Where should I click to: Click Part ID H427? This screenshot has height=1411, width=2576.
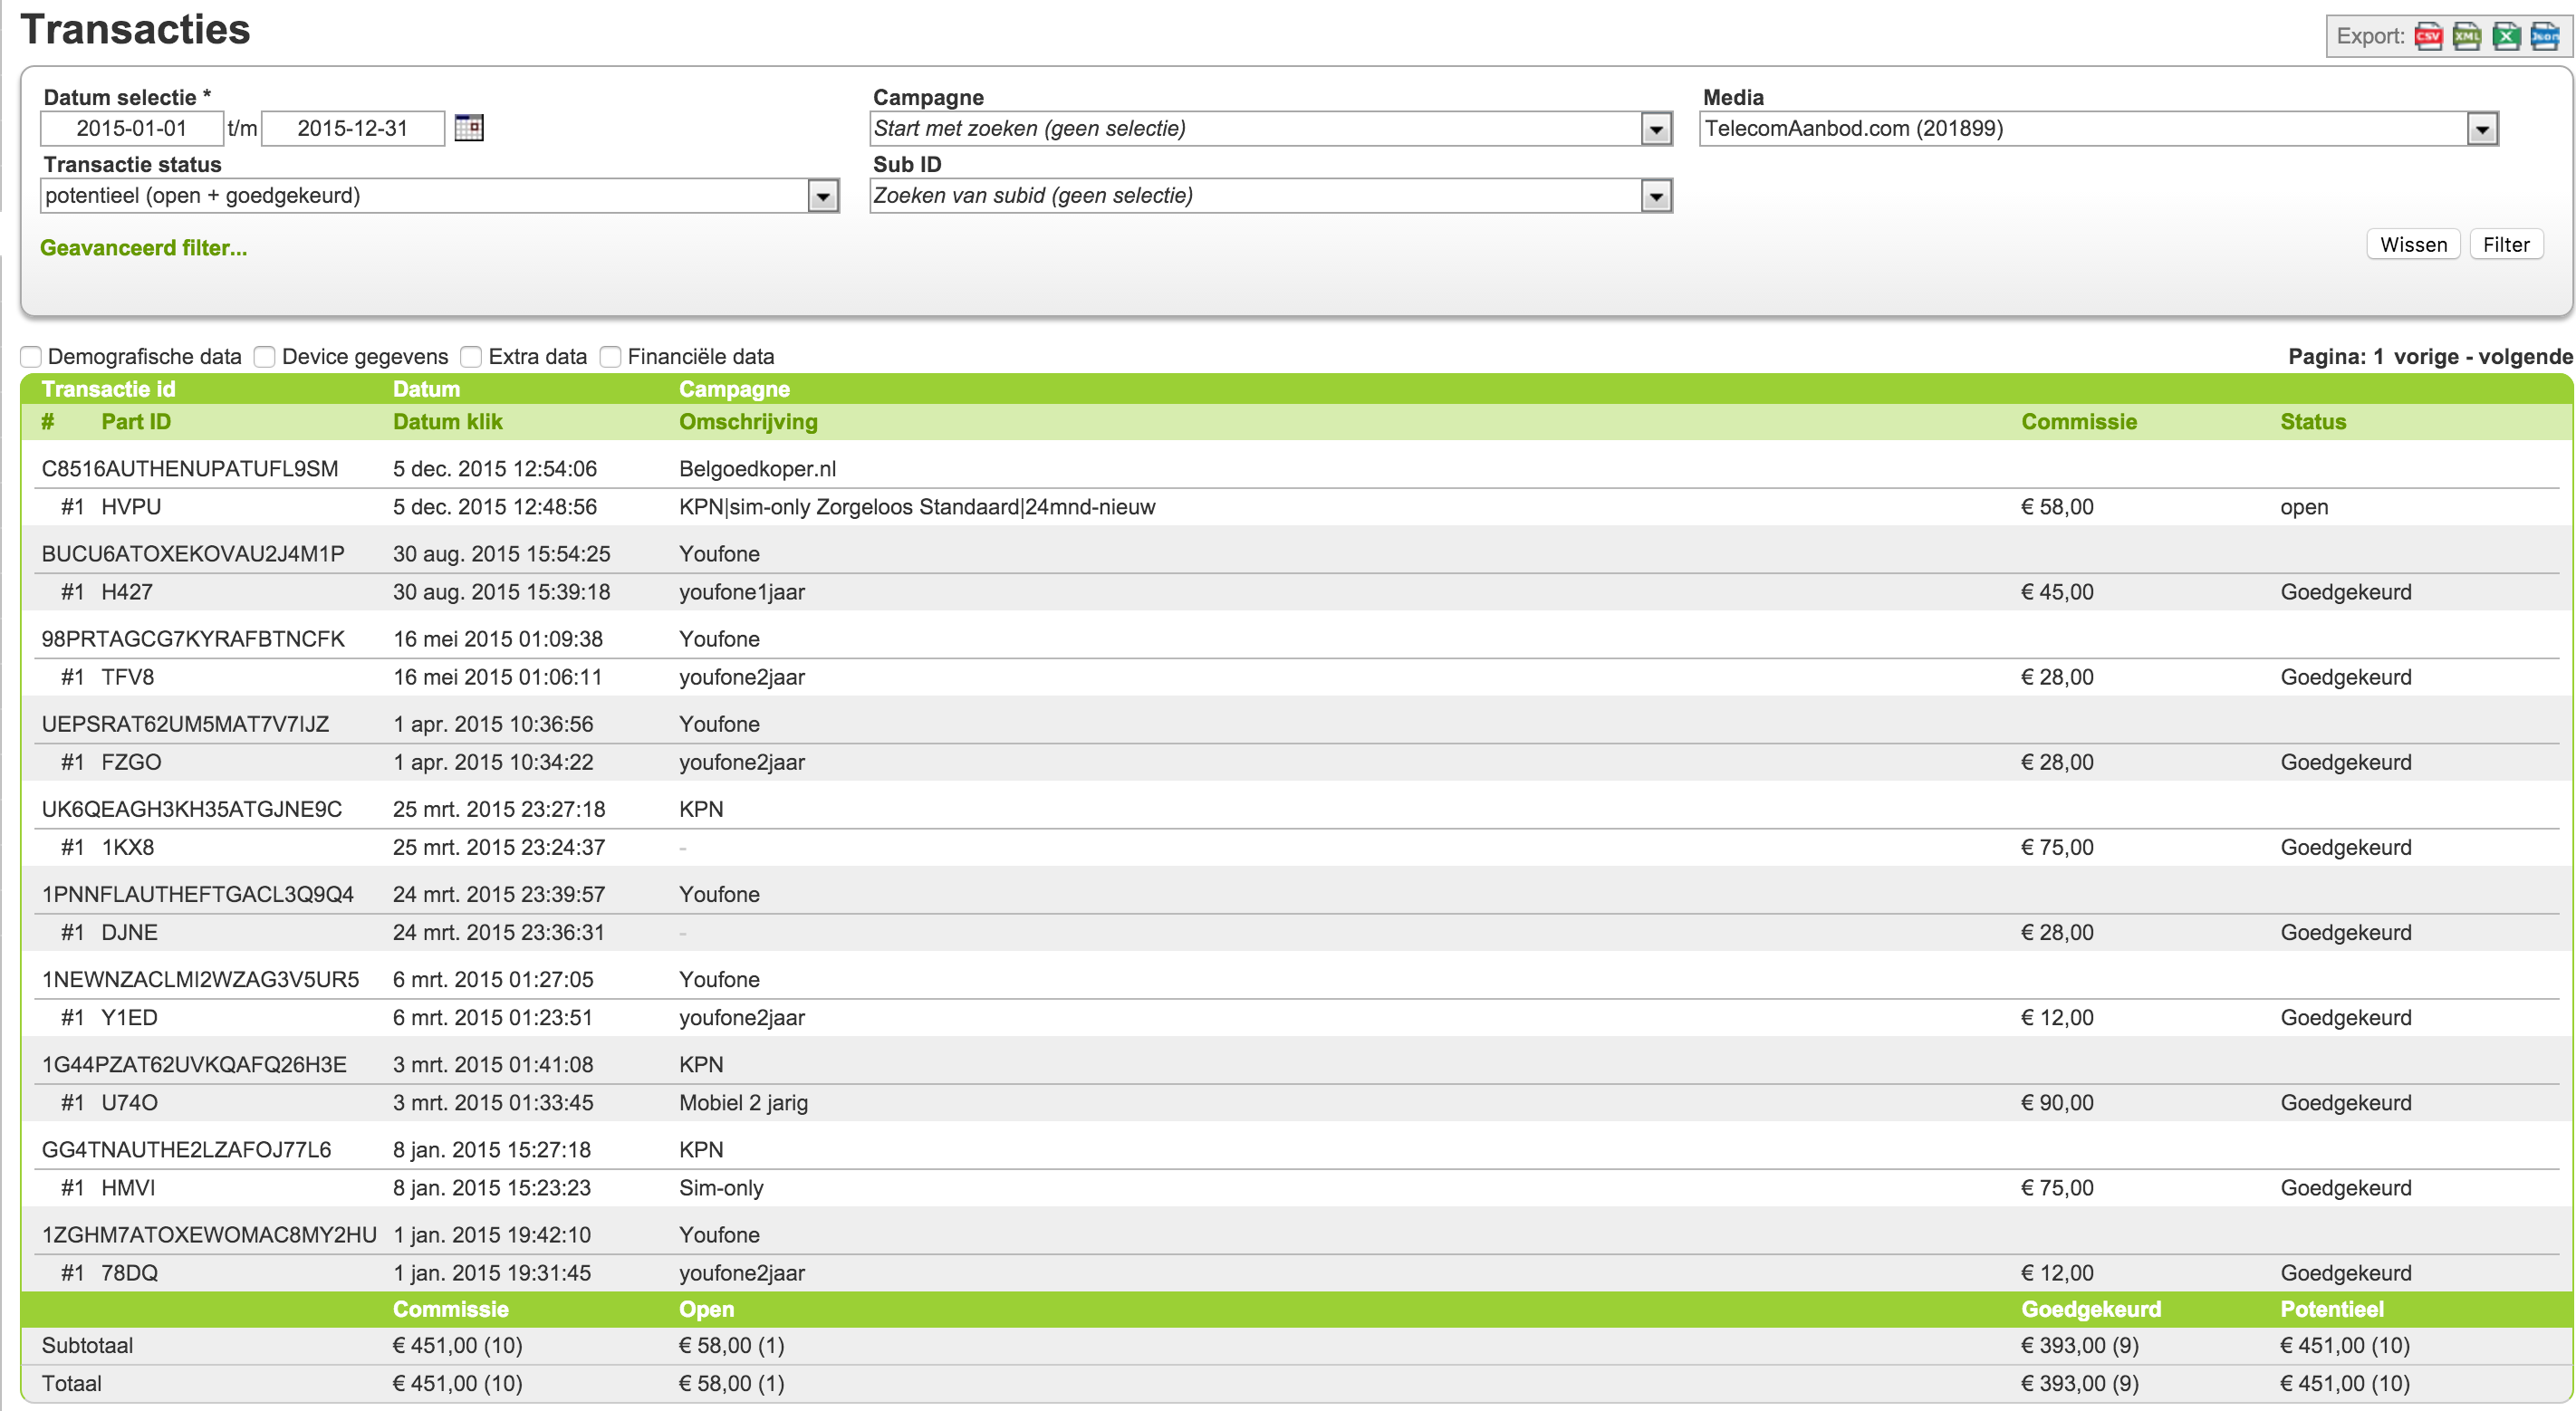[x=127, y=592]
